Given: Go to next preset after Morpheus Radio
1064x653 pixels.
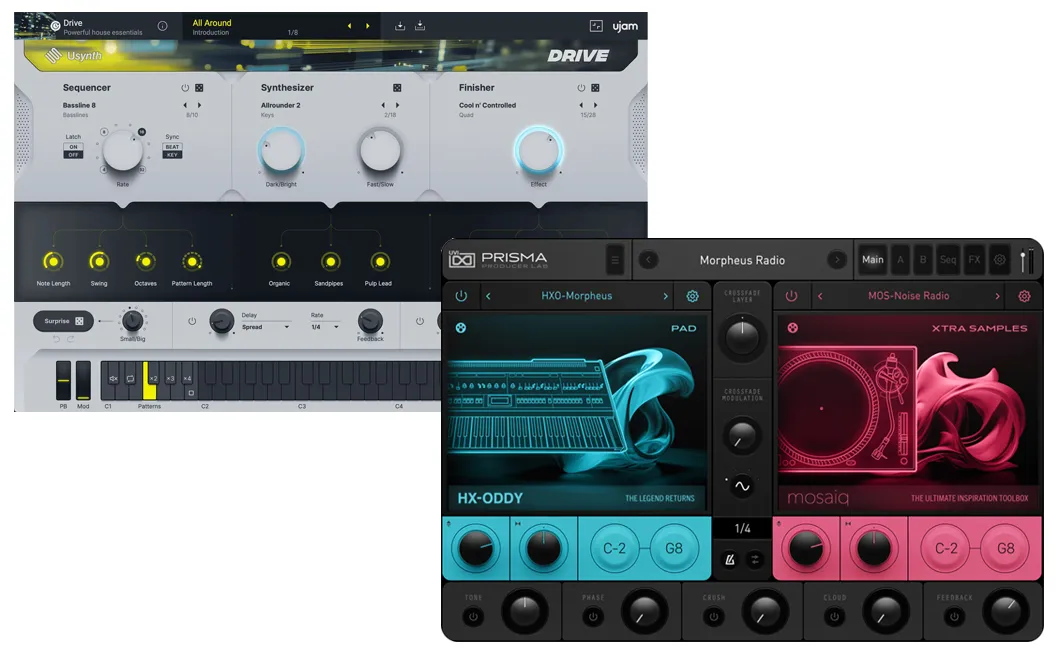Looking at the screenshot, I should 836,260.
